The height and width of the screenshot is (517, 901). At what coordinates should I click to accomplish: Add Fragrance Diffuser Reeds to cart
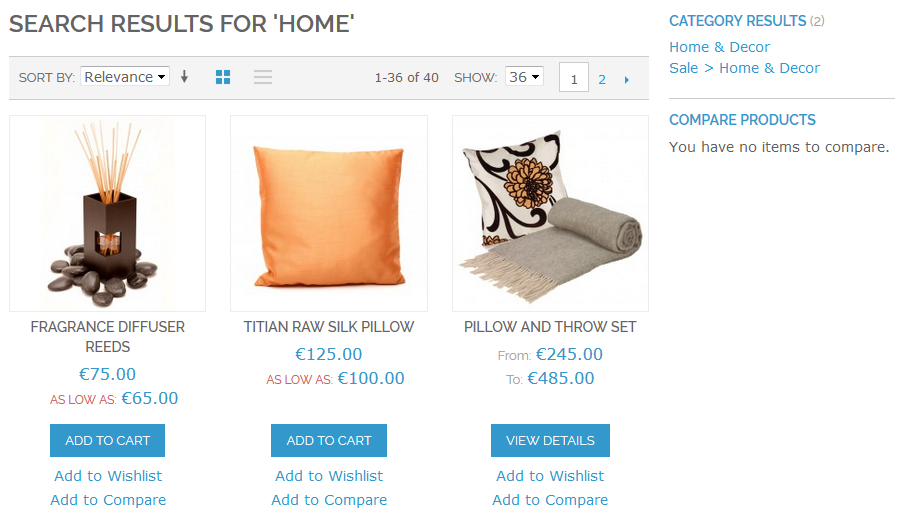click(x=107, y=440)
